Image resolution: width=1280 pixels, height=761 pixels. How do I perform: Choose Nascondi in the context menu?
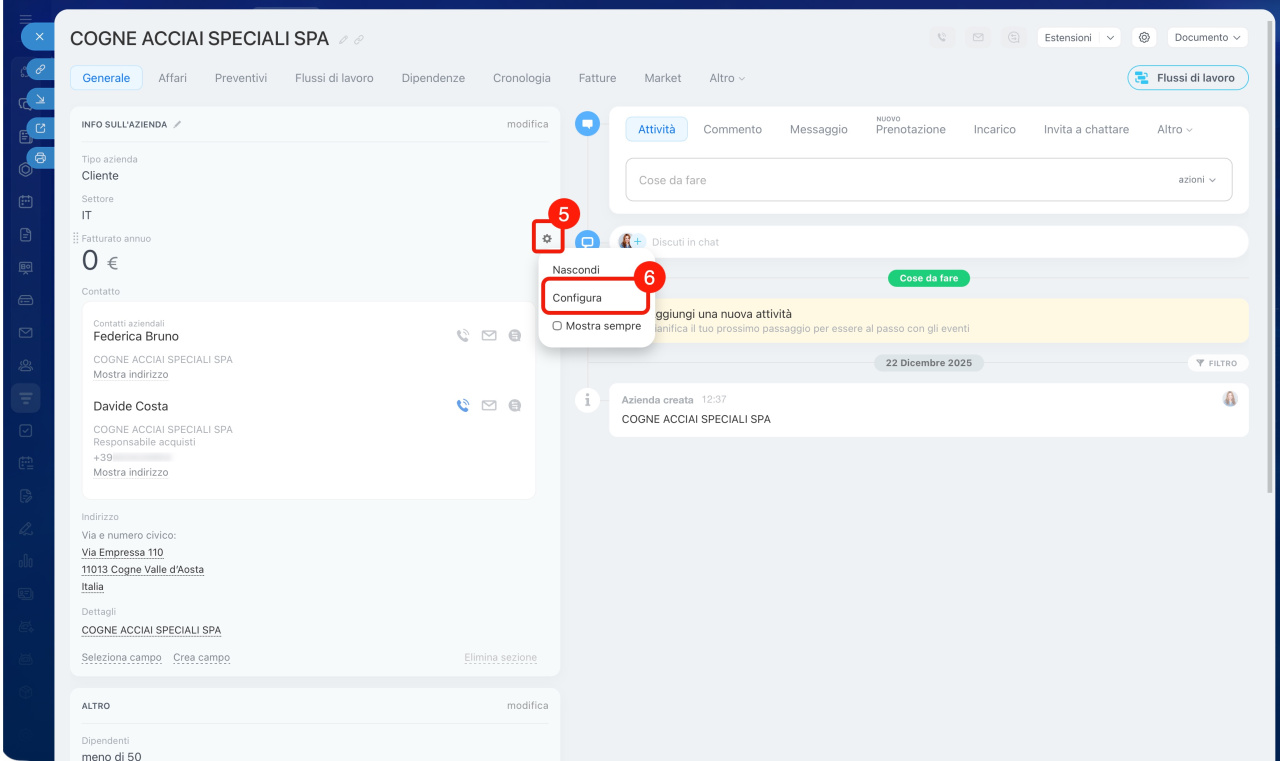(576, 270)
